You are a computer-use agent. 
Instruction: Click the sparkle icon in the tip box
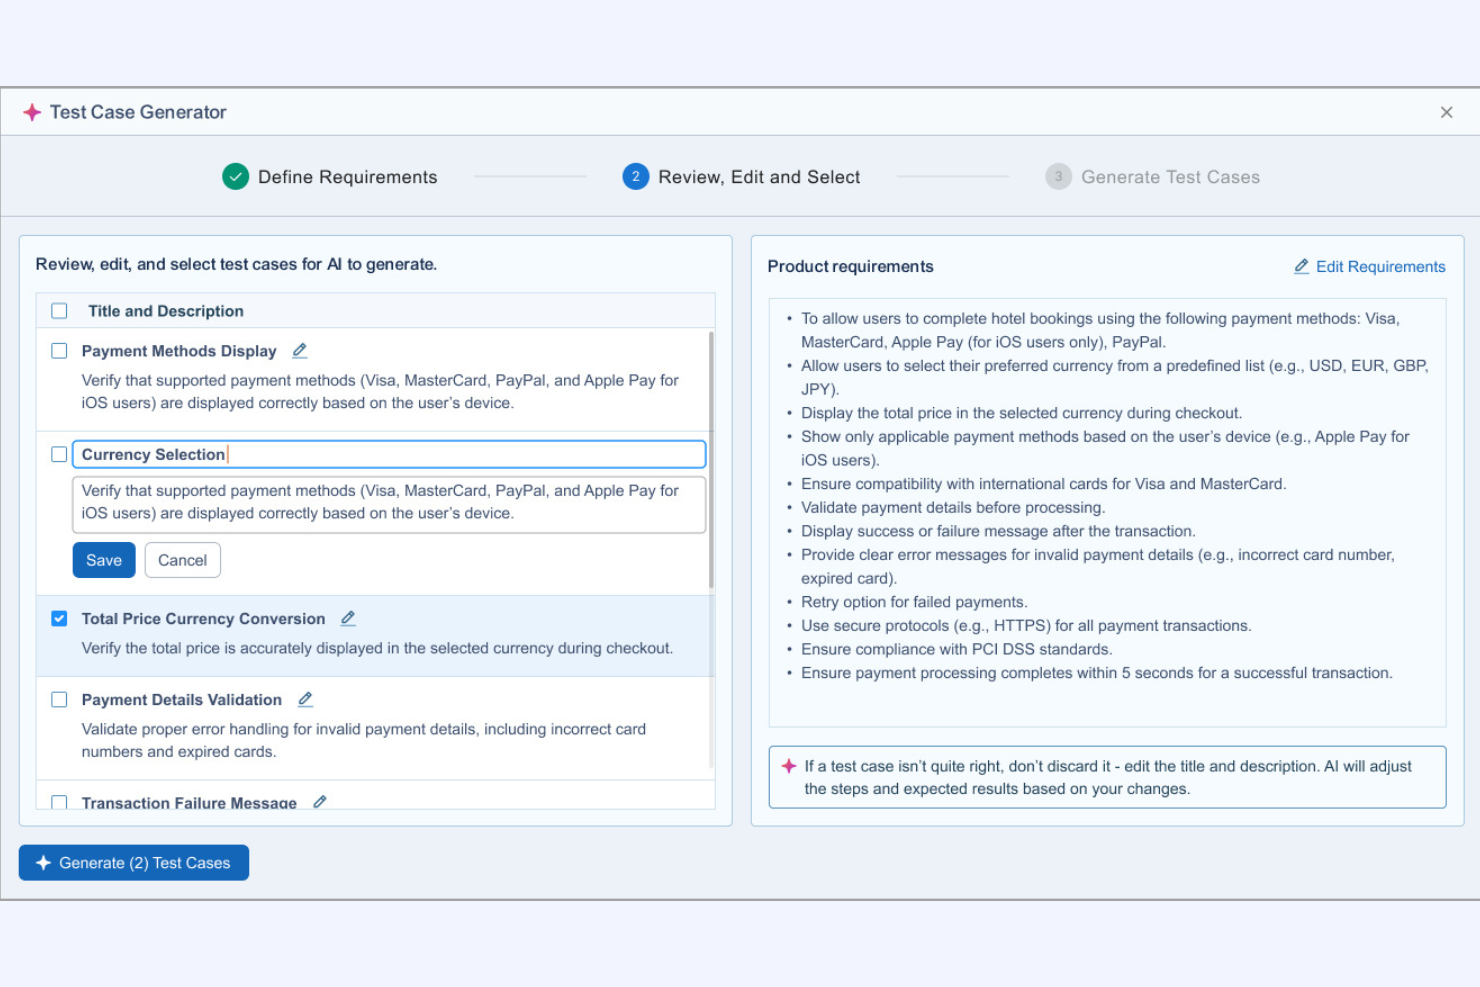pyautogui.click(x=789, y=766)
